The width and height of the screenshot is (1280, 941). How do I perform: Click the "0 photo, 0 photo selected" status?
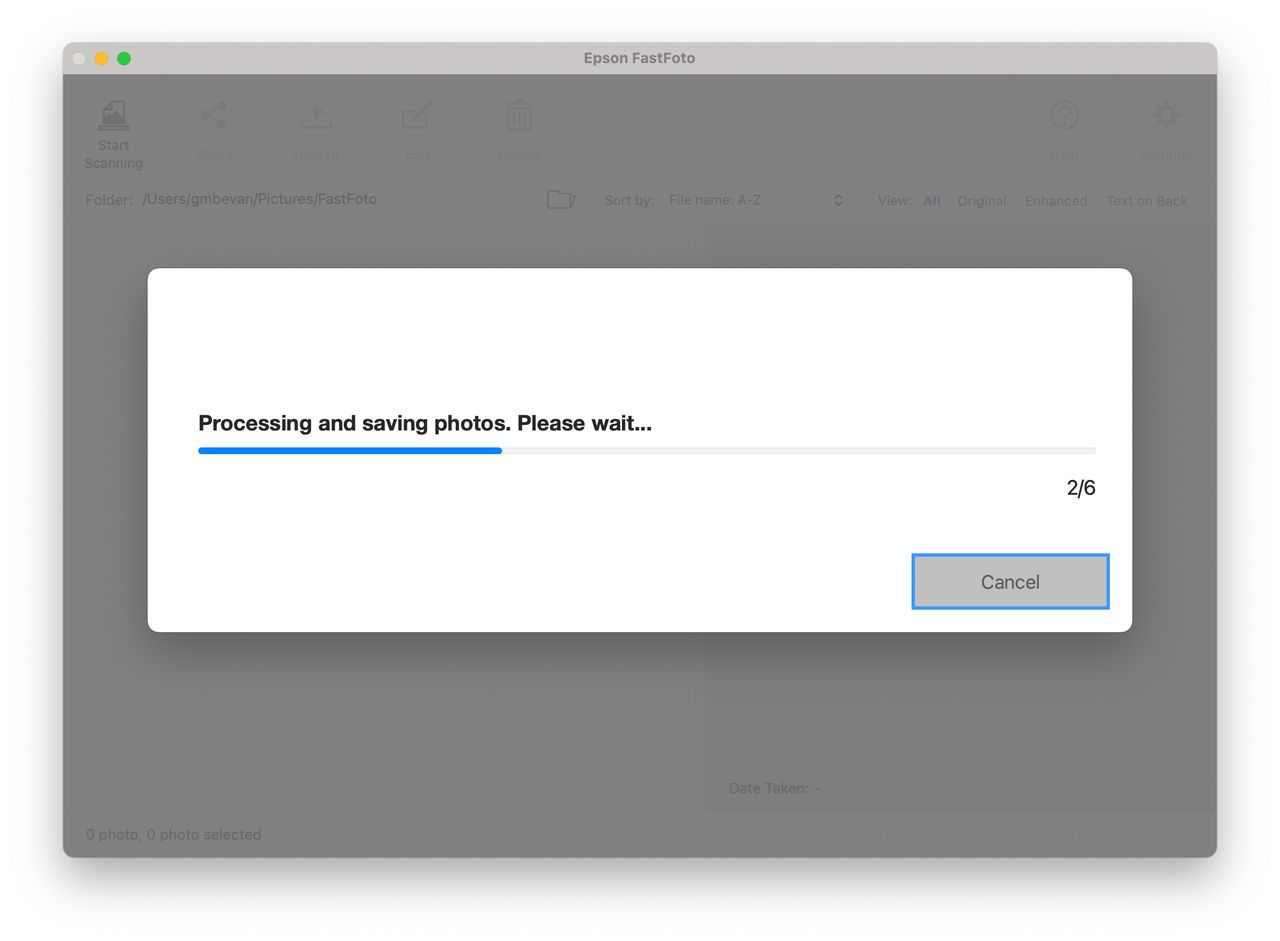173,834
